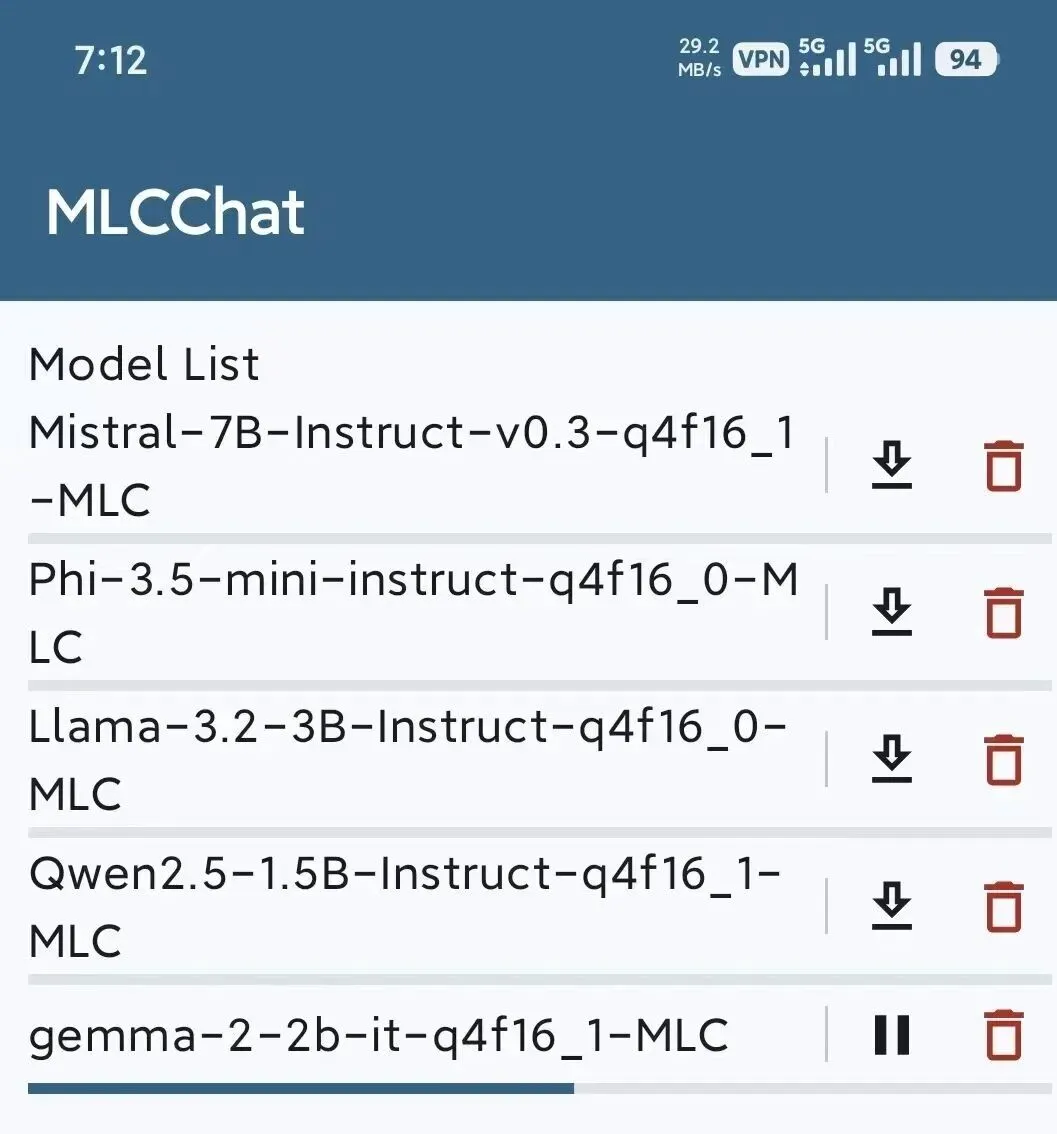Select the Llama-3.2-3B-Instruct model name
Viewport: 1057px width, 1134px height.
[x=408, y=759]
